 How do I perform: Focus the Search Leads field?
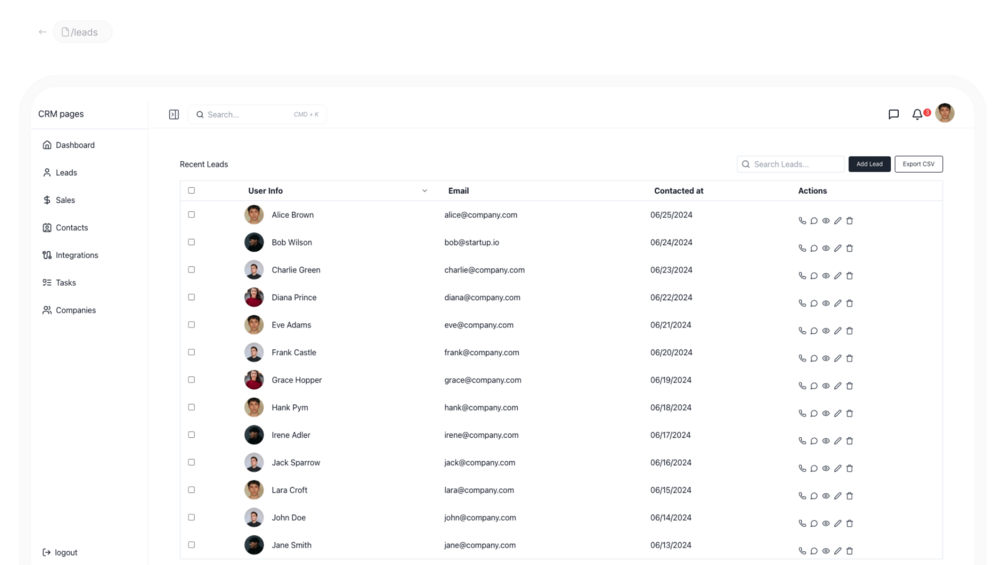[791, 164]
